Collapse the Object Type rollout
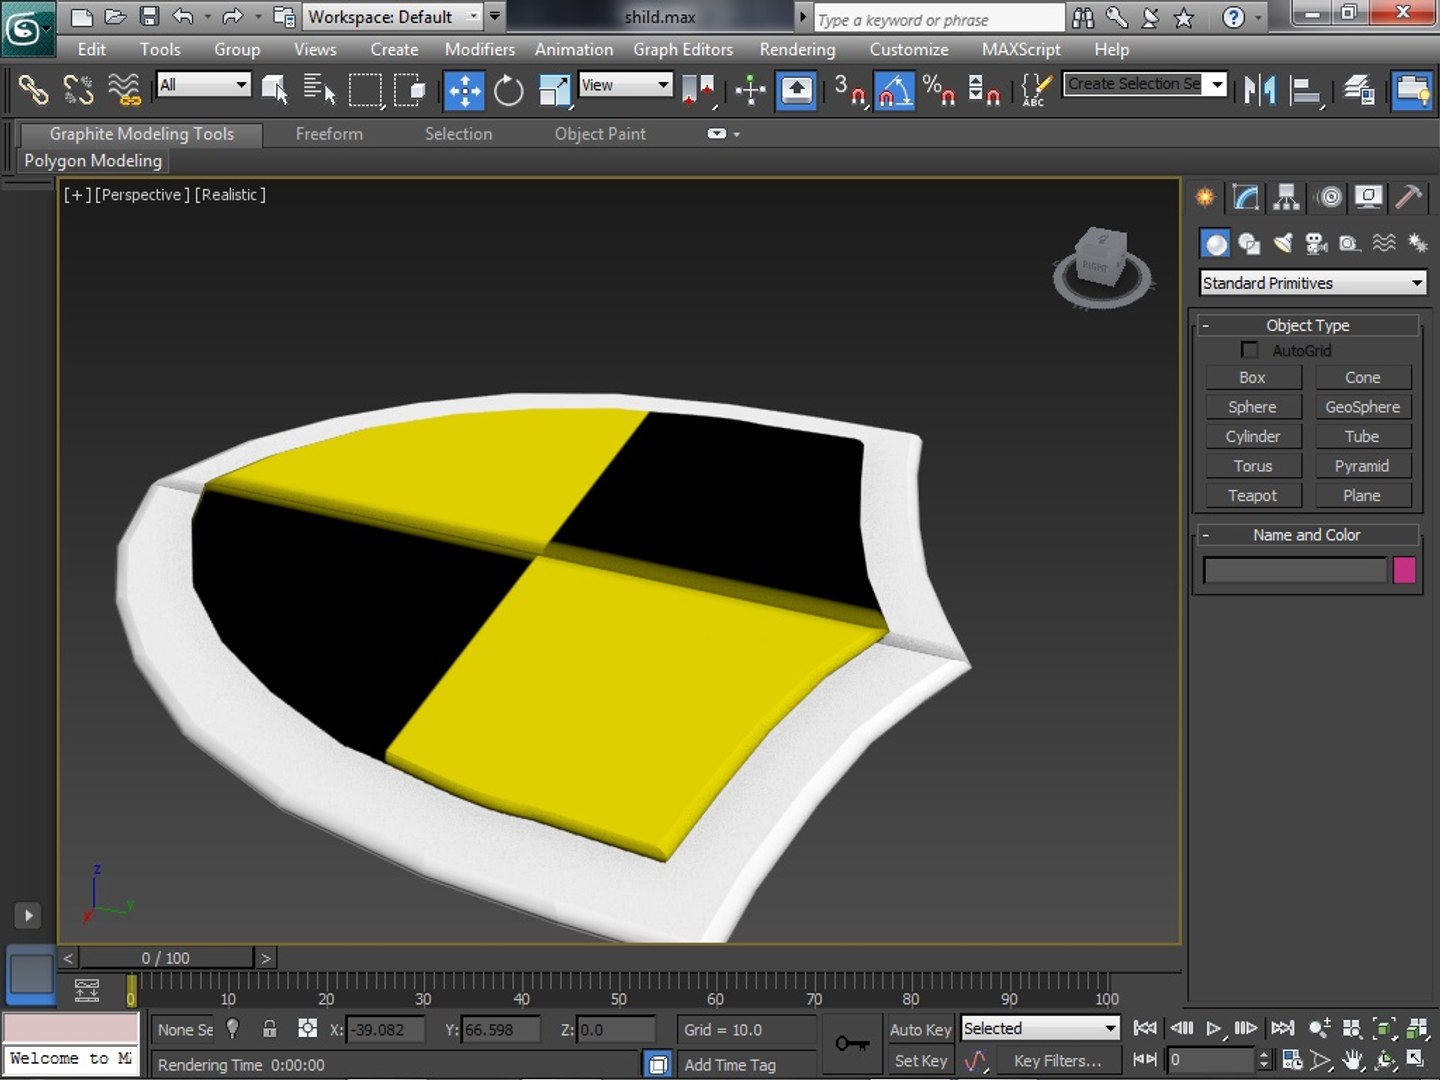1440x1080 pixels. coord(1307,325)
